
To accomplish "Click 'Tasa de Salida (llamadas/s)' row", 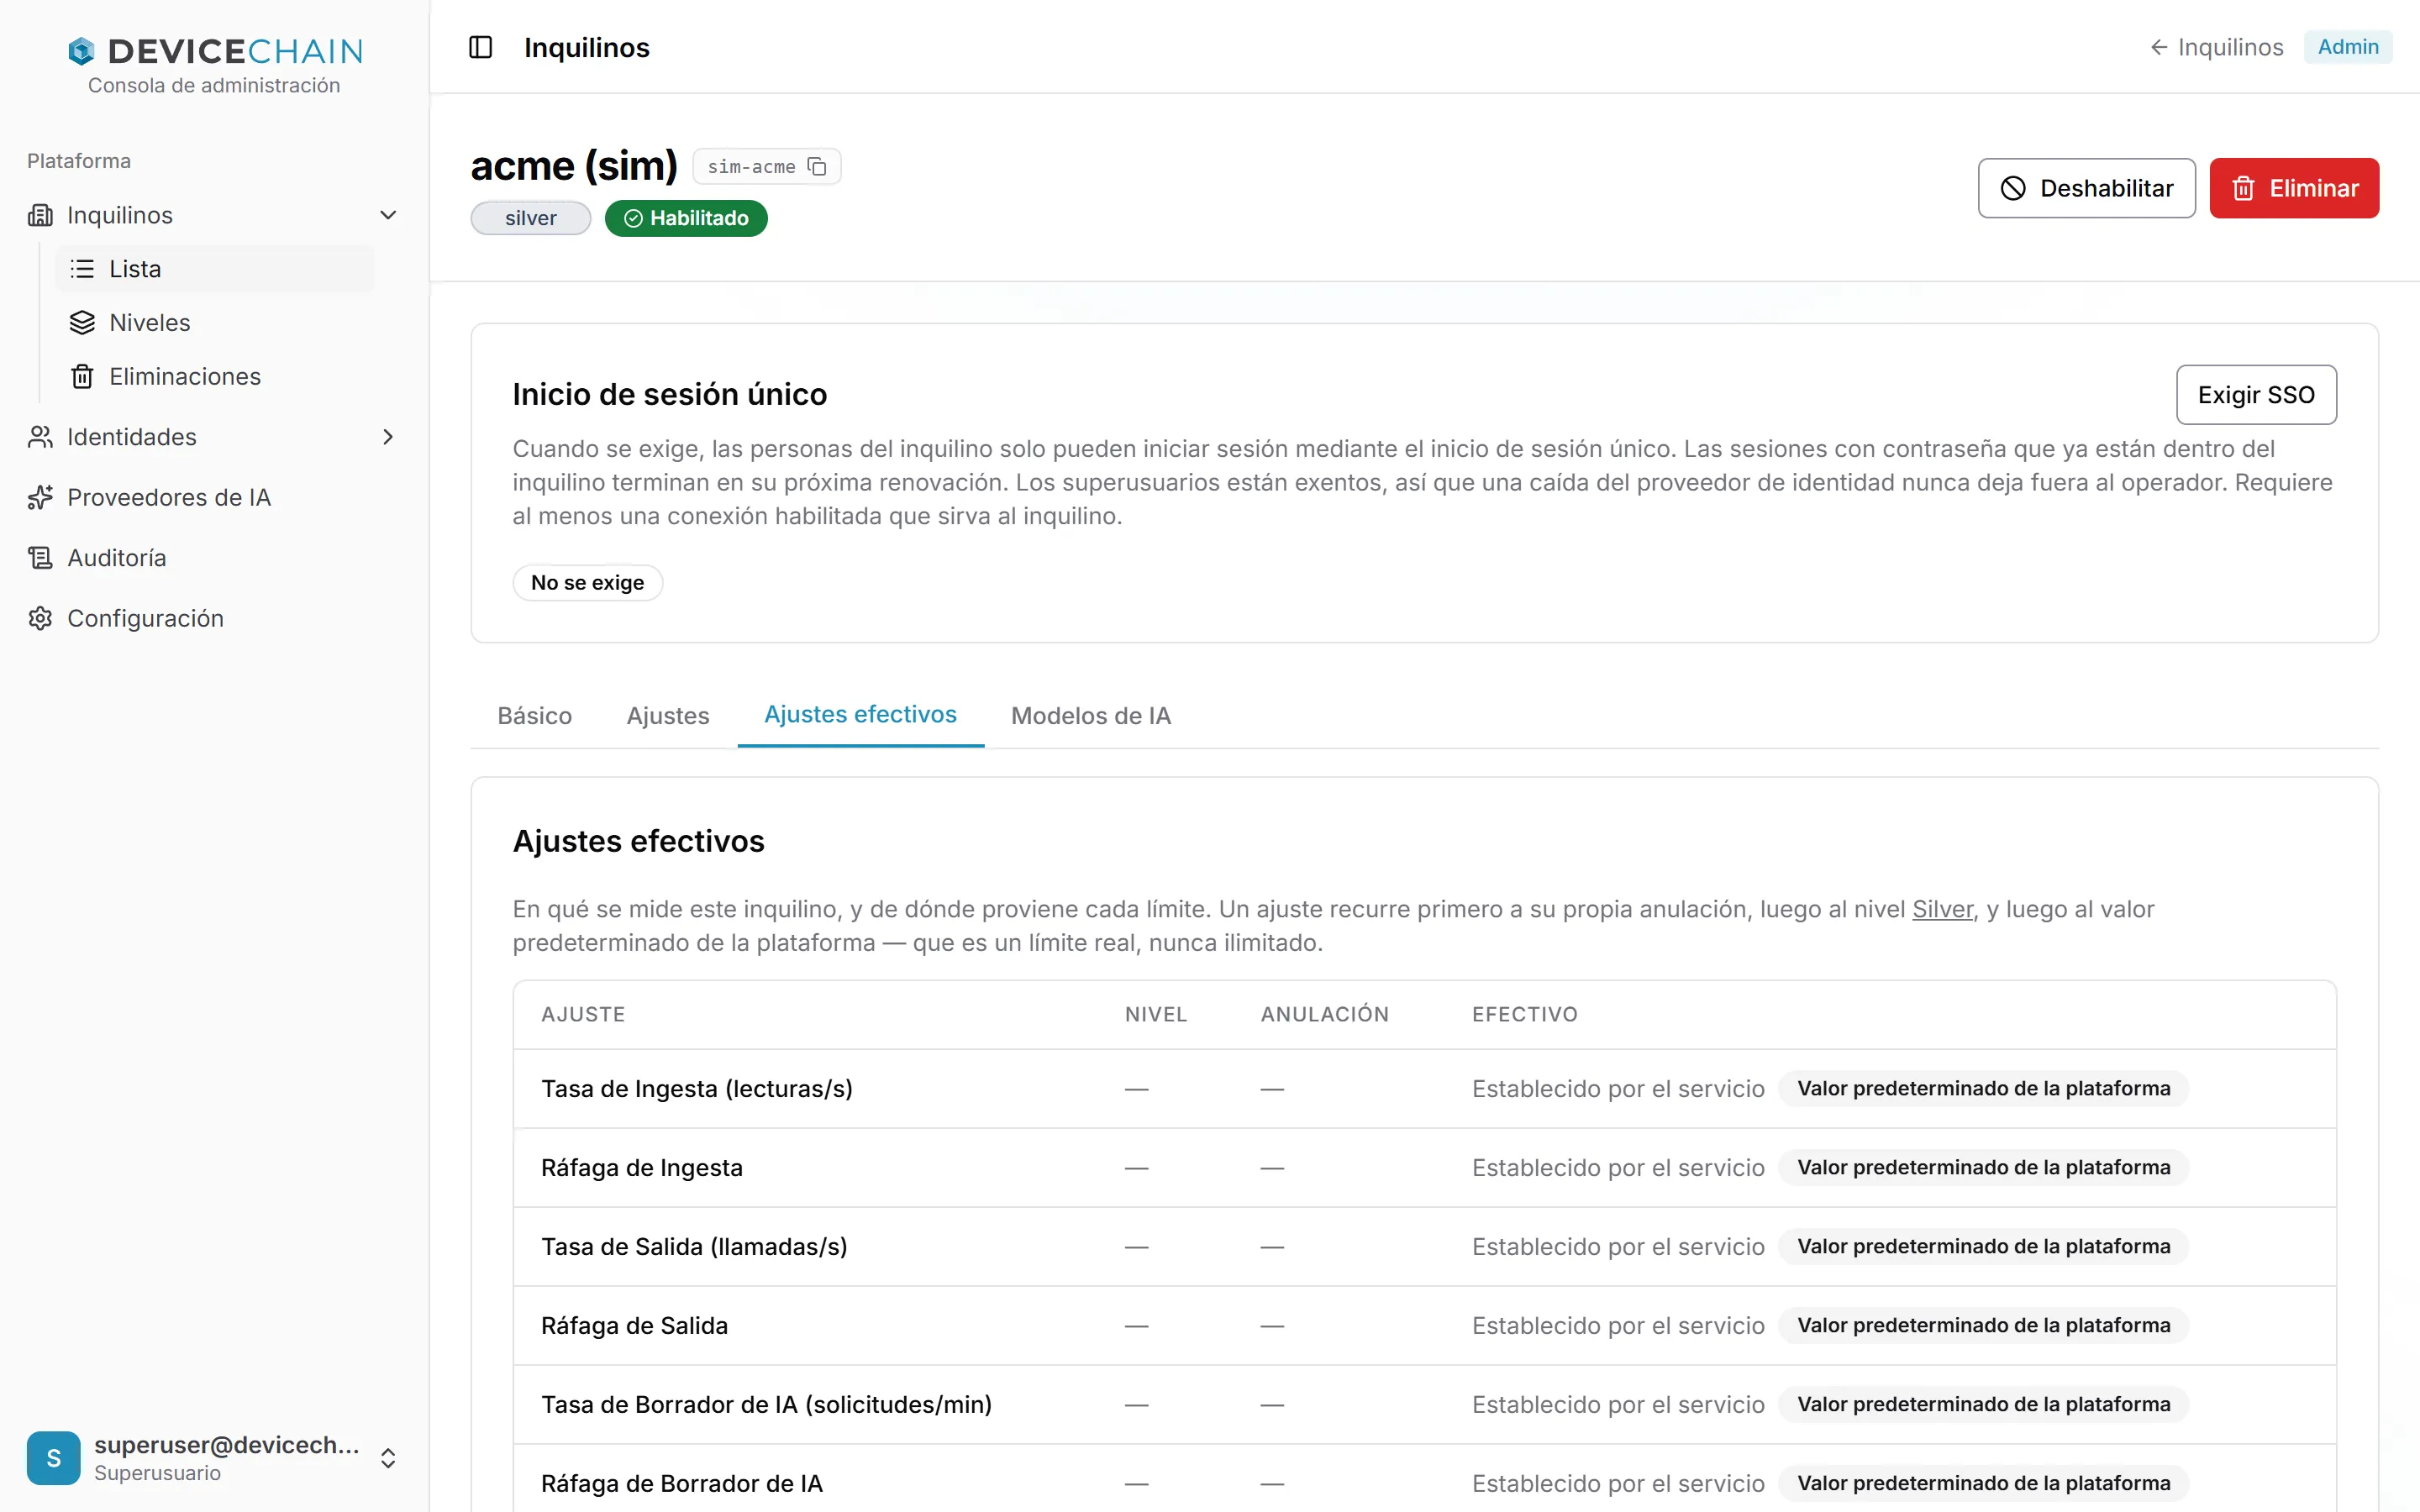I will [1424, 1247].
